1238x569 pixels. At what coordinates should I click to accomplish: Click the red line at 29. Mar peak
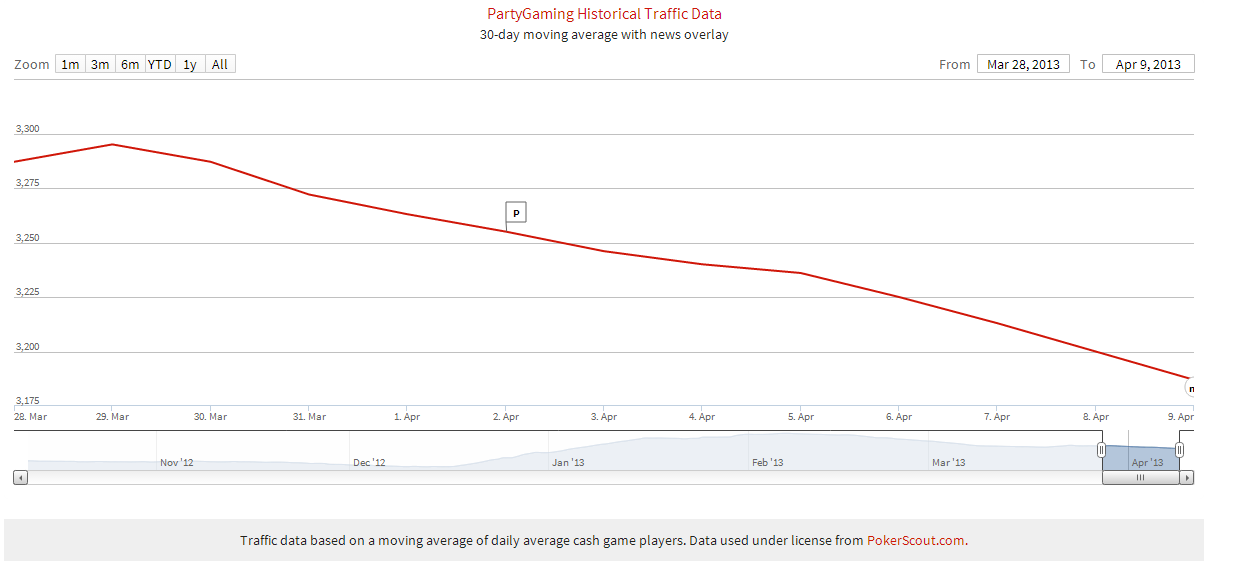click(x=112, y=144)
